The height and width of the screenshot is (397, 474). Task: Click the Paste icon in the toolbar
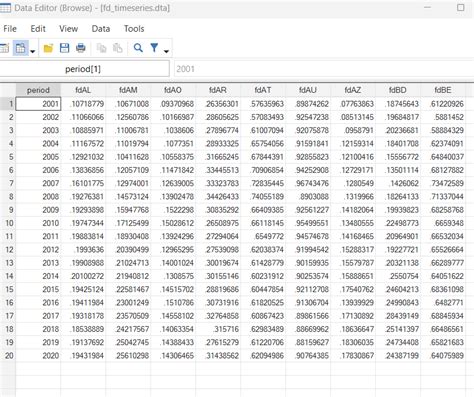pos(117,48)
